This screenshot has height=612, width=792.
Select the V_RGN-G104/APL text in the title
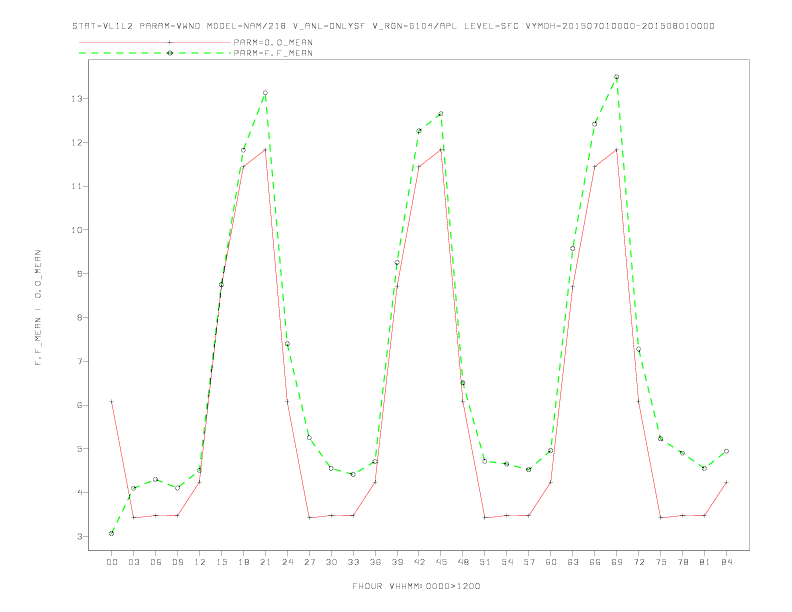415,26
